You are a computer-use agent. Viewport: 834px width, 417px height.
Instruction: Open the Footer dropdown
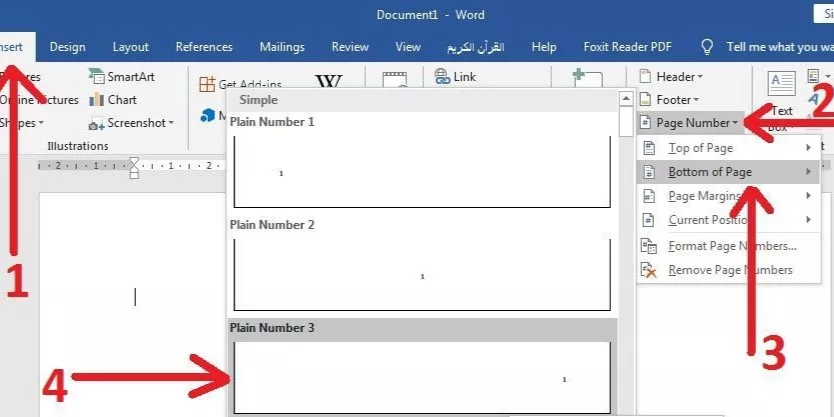point(669,99)
